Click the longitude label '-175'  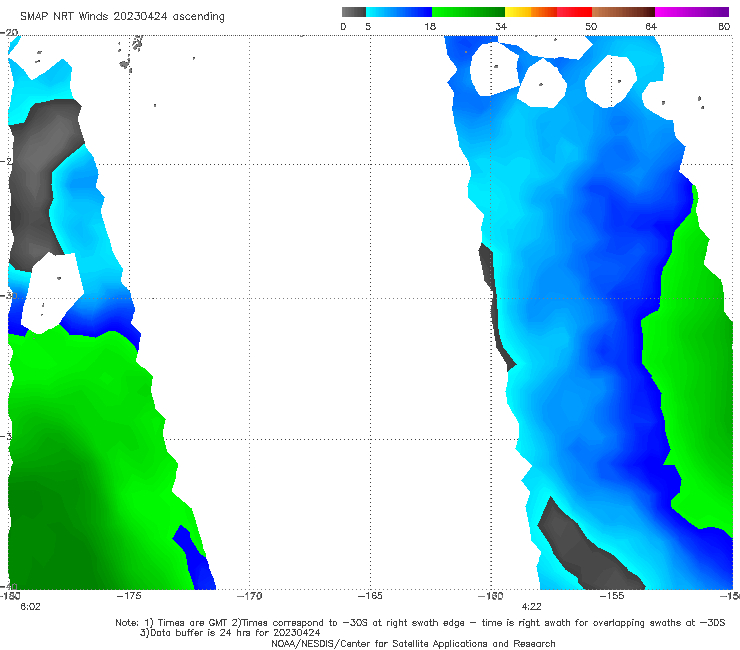(x=129, y=596)
